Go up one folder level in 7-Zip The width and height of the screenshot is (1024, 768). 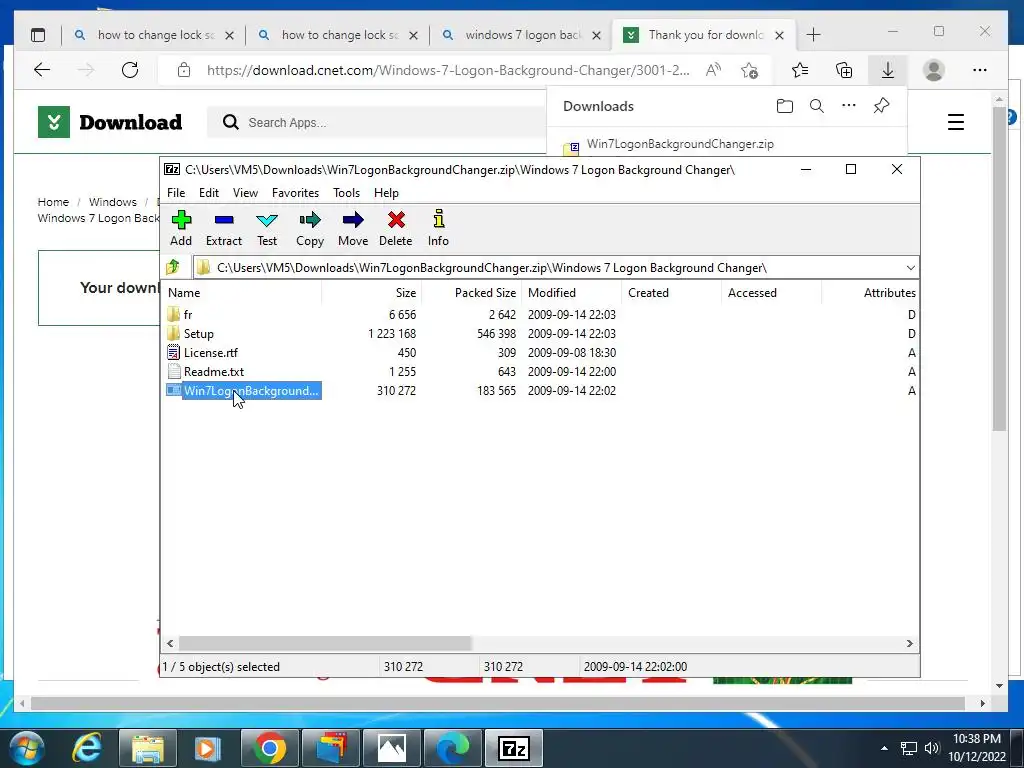pyautogui.click(x=173, y=267)
